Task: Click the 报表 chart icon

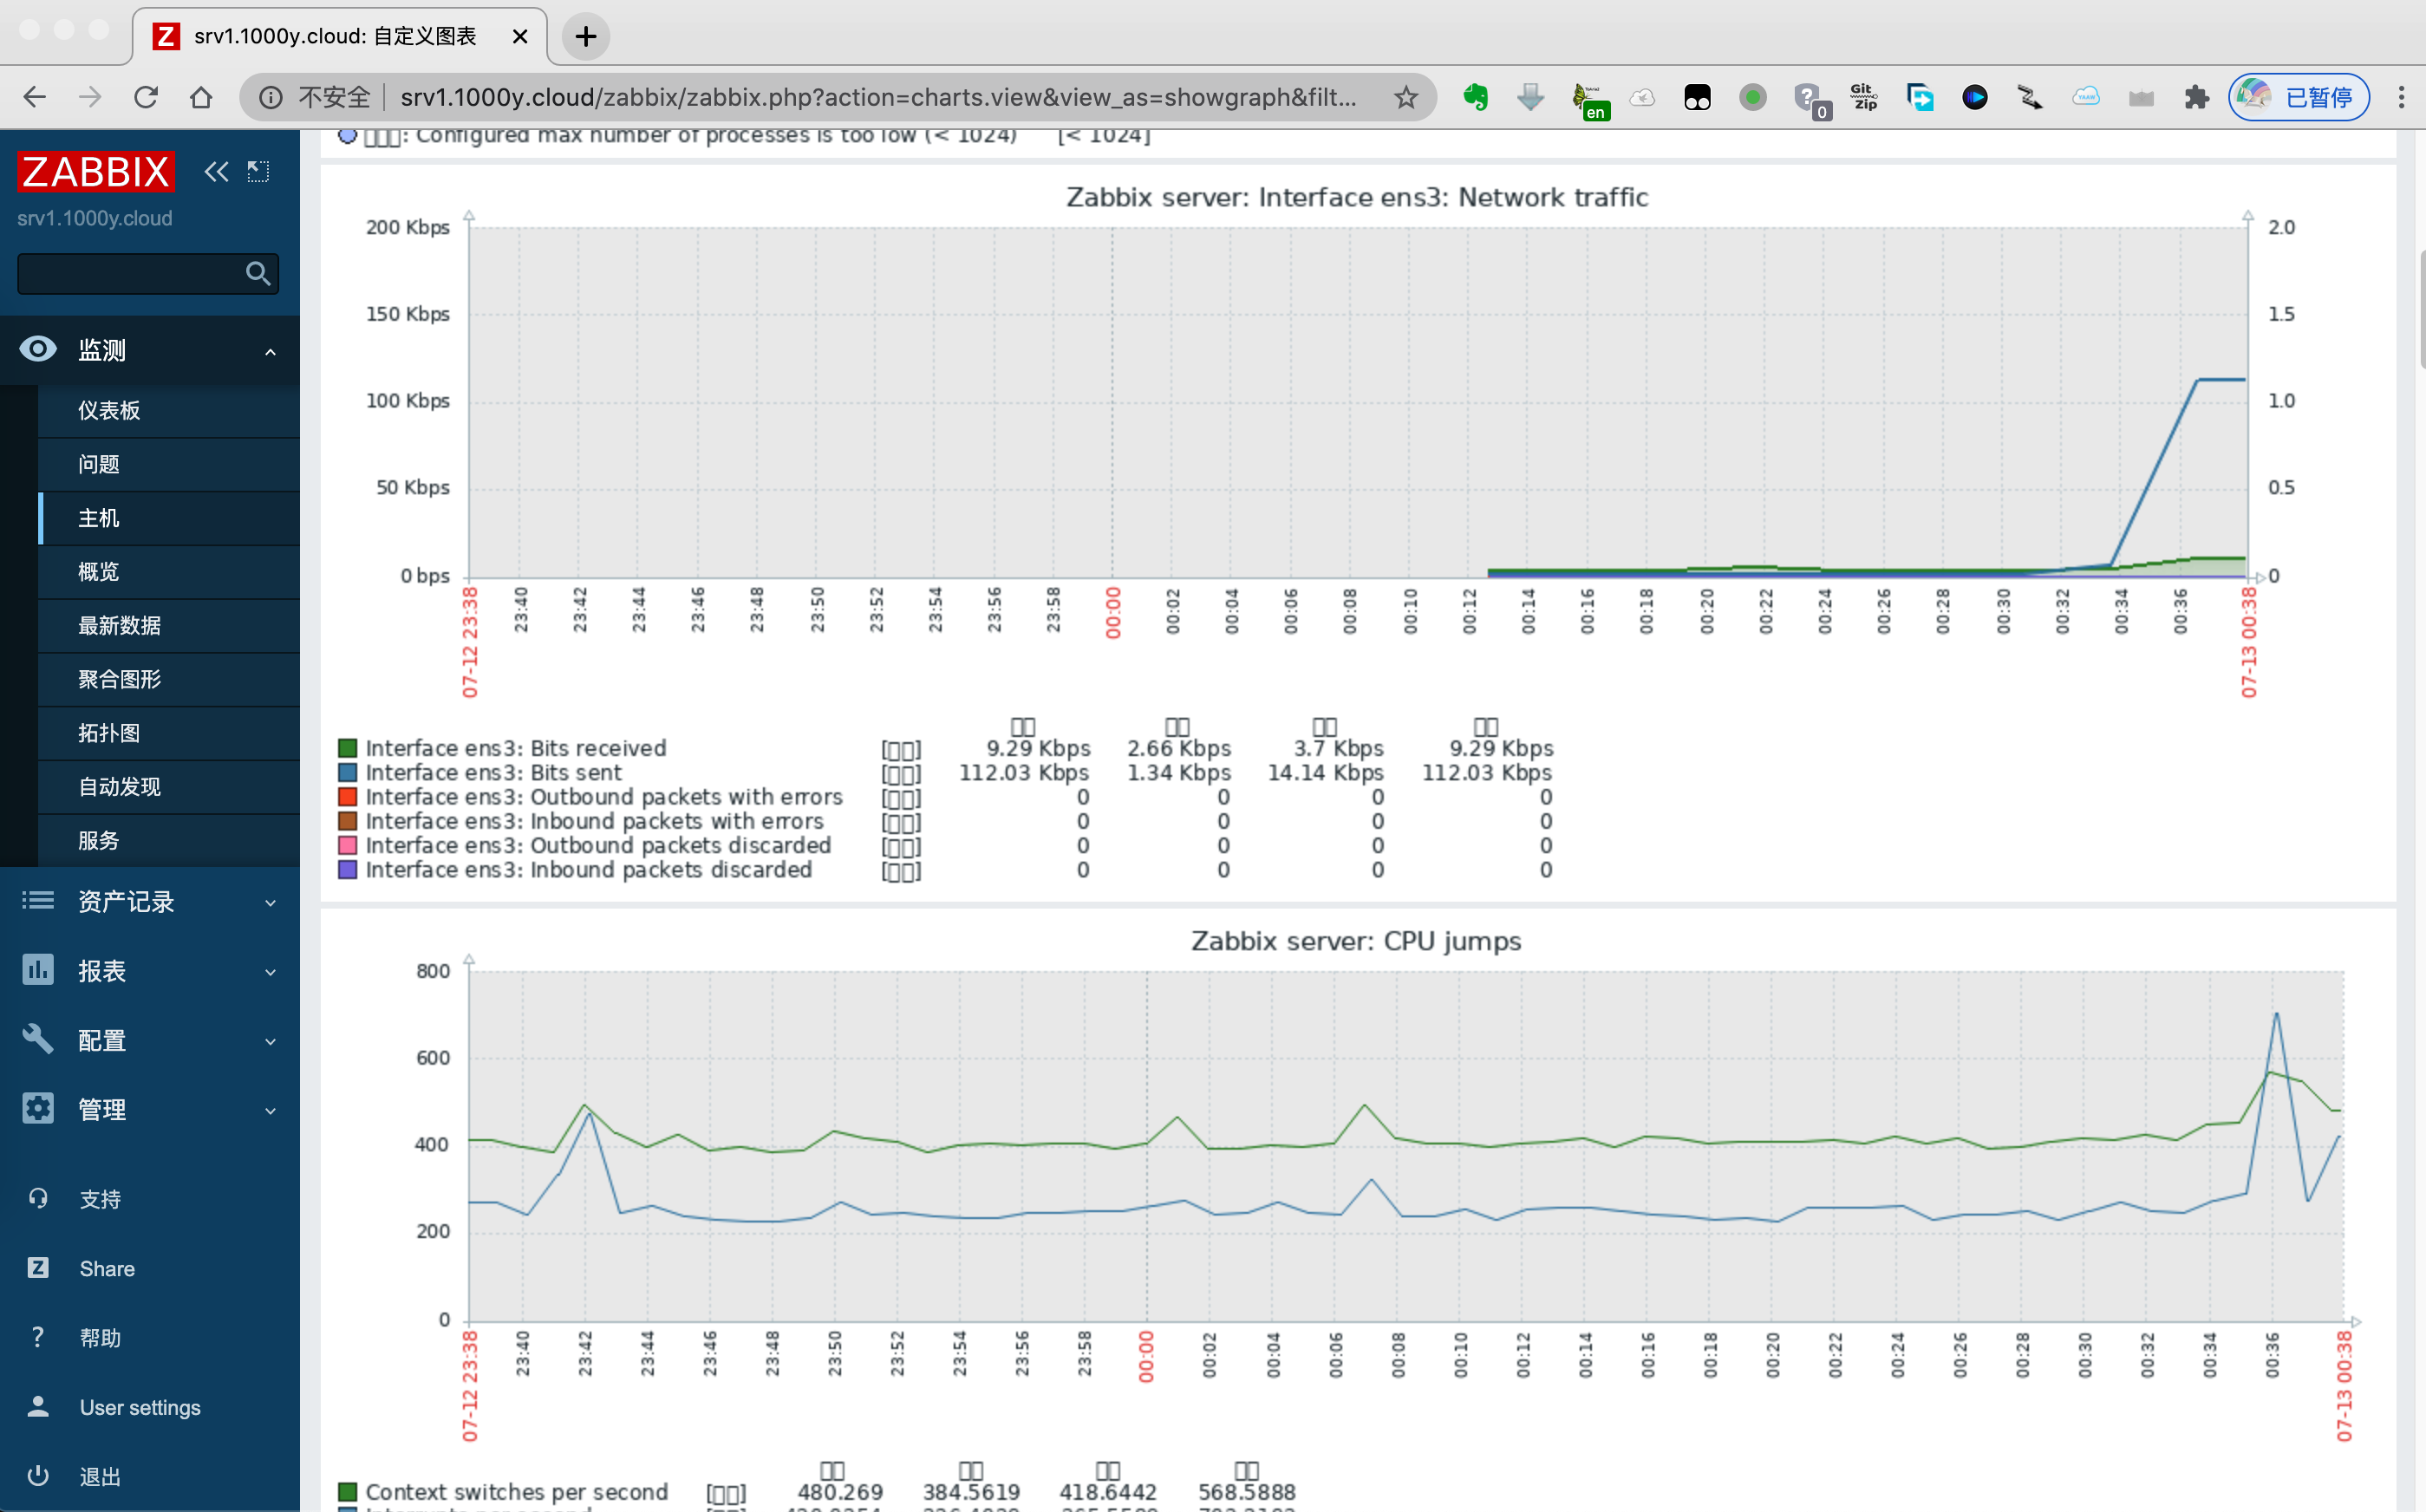Action: coord(38,969)
